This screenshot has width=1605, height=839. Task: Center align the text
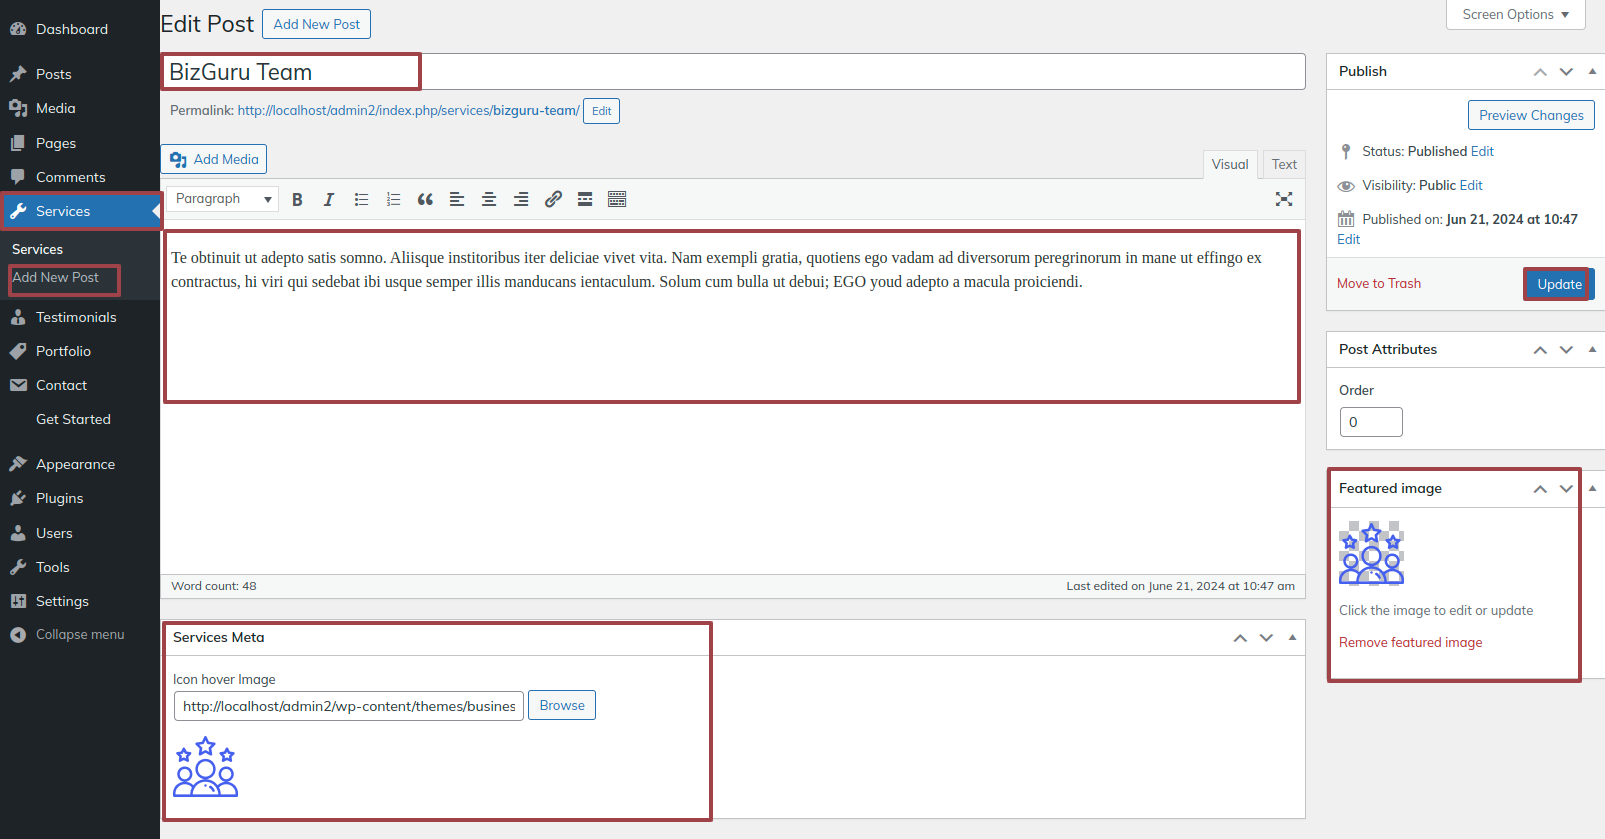489,200
